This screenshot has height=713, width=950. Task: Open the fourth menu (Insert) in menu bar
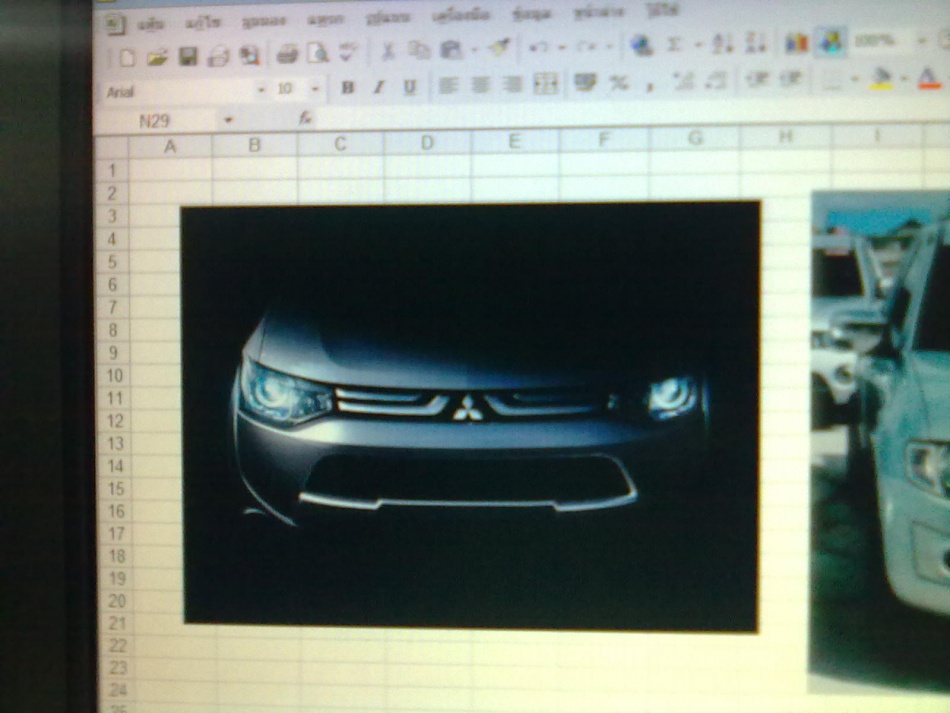tap(325, 19)
